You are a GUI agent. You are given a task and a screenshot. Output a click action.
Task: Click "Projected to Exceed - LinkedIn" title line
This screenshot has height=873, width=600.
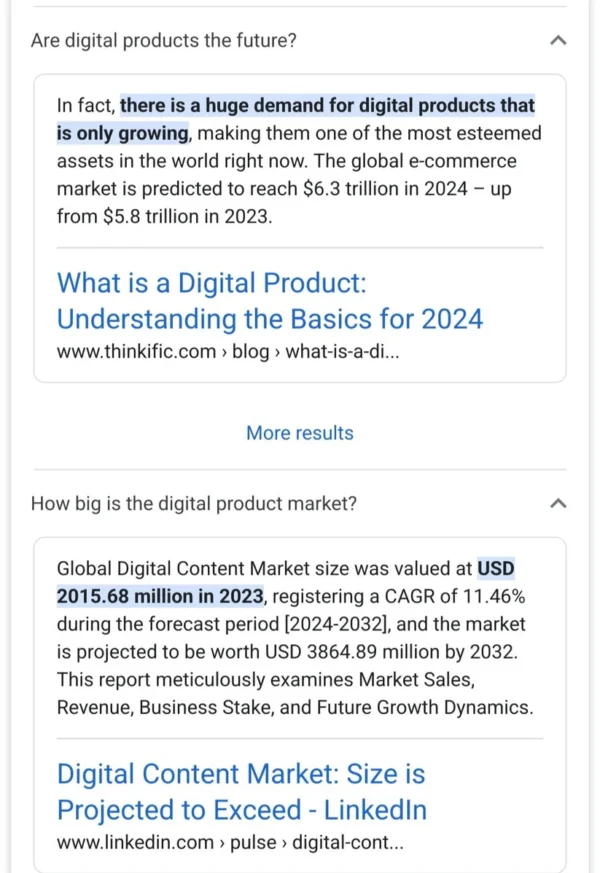(241, 810)
